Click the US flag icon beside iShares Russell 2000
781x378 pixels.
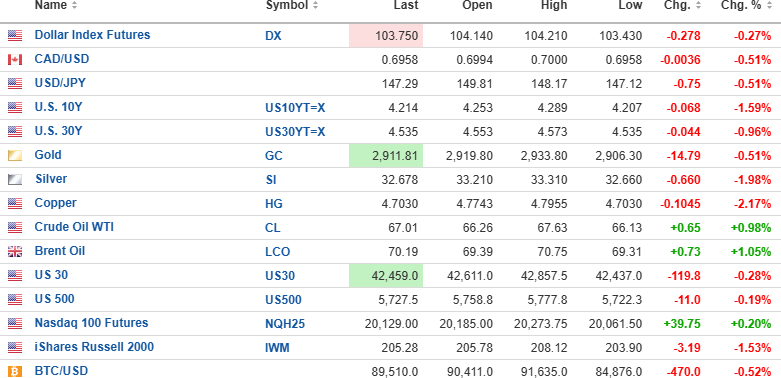point(15,348)
